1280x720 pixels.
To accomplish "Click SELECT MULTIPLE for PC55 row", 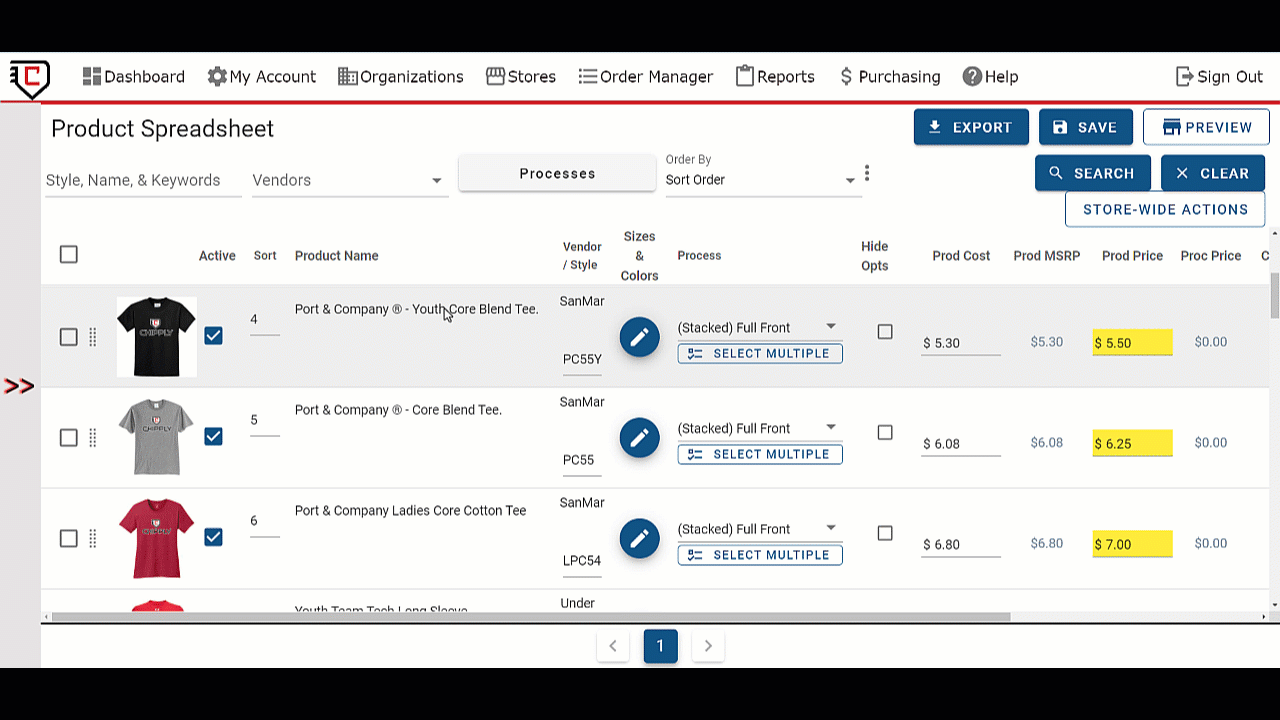I will 760,454.
